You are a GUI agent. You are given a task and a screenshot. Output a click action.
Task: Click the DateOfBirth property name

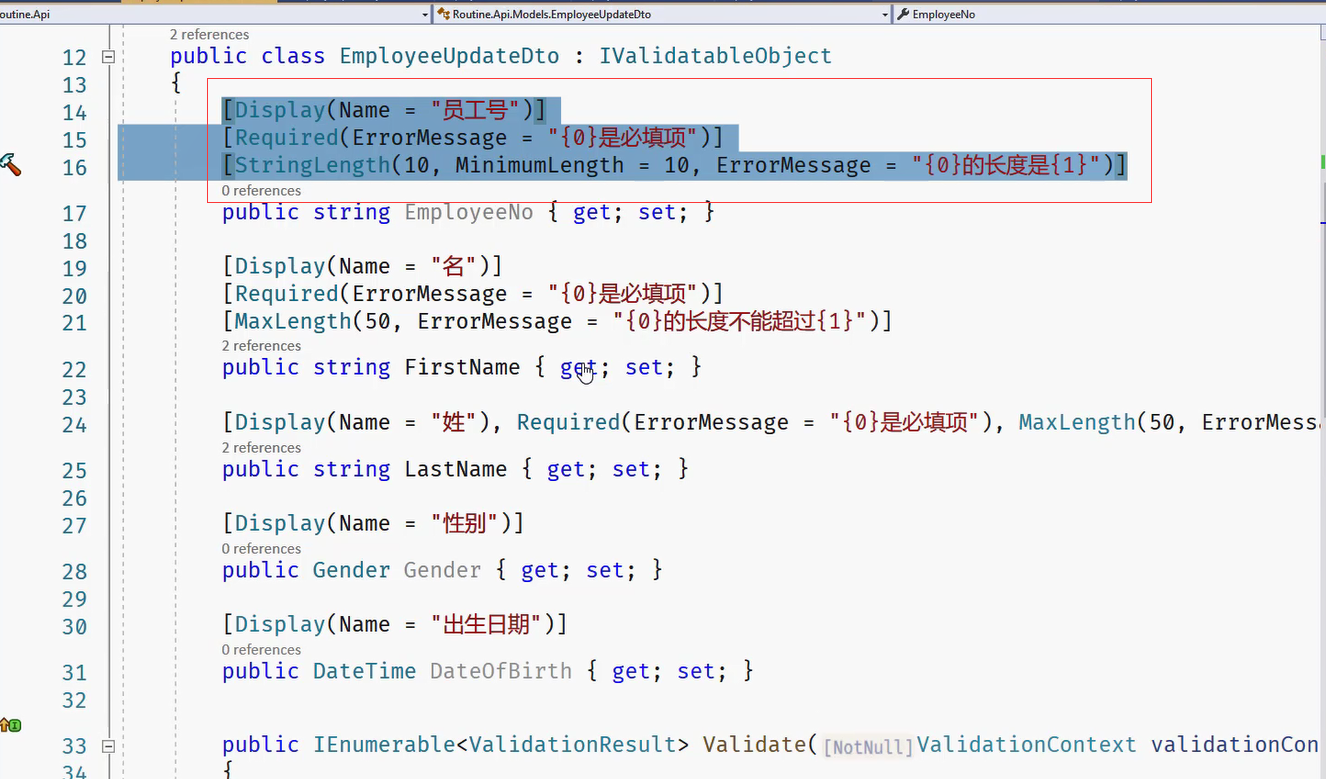pyautogui.click(x=501, y=671)
